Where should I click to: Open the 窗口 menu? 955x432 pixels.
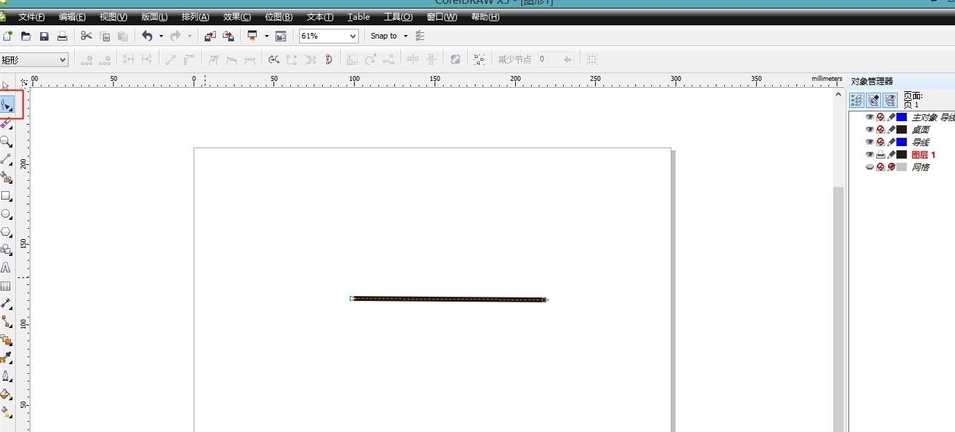[442, 17]
